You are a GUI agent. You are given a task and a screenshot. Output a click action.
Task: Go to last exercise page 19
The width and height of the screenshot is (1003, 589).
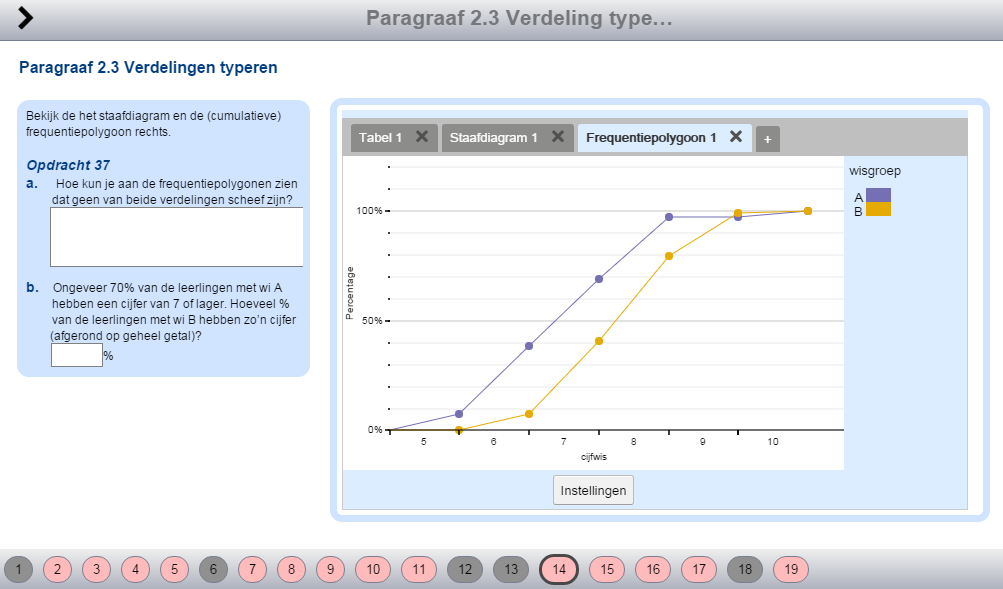[790, 569]
